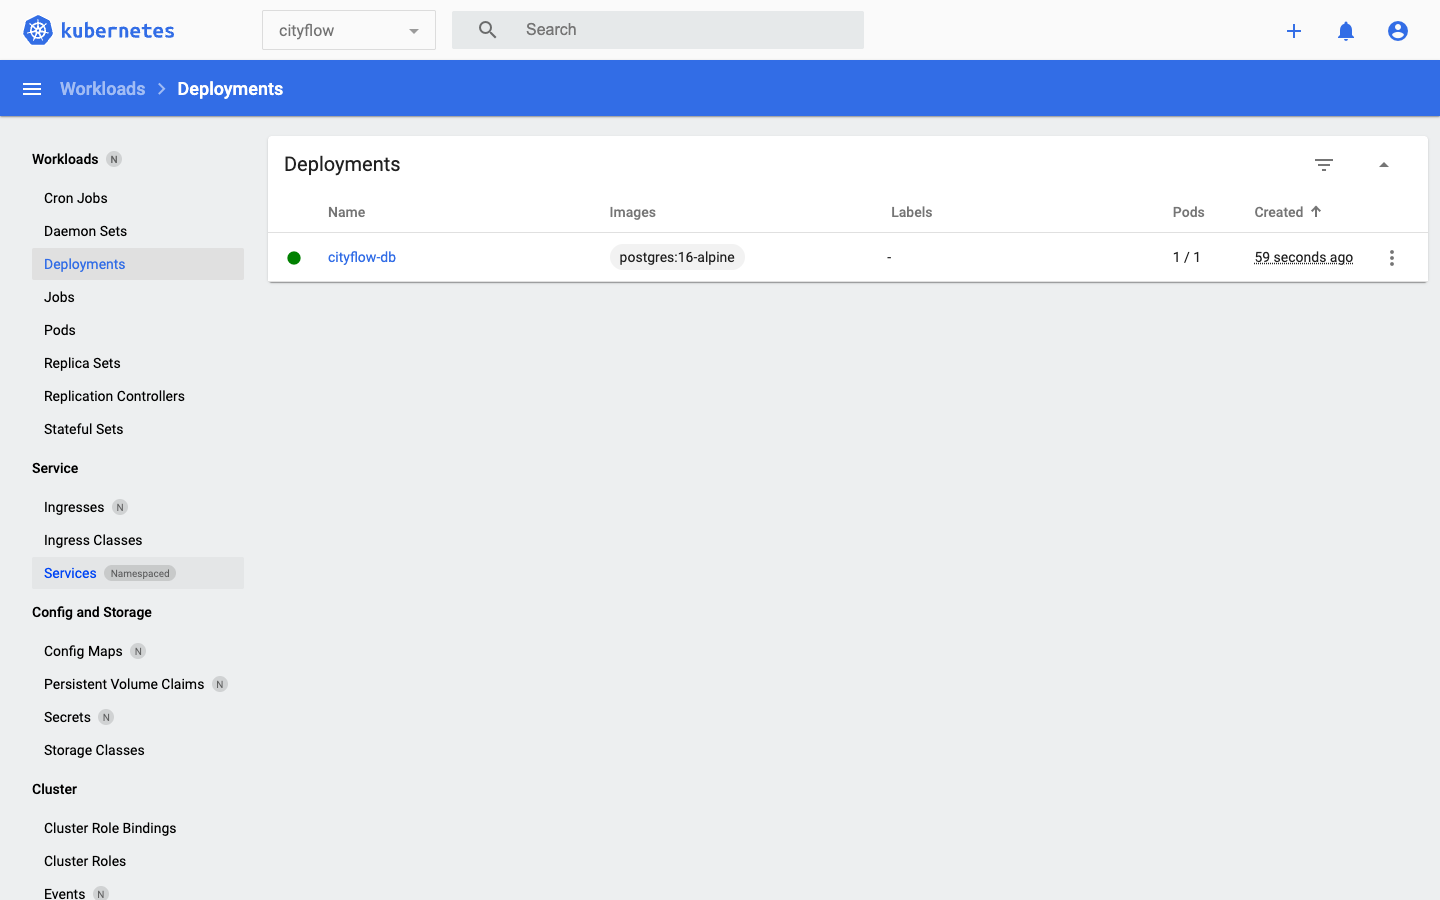1440x900 pixels.
Task: Open the notifications bell
Action: [1346, 31]
